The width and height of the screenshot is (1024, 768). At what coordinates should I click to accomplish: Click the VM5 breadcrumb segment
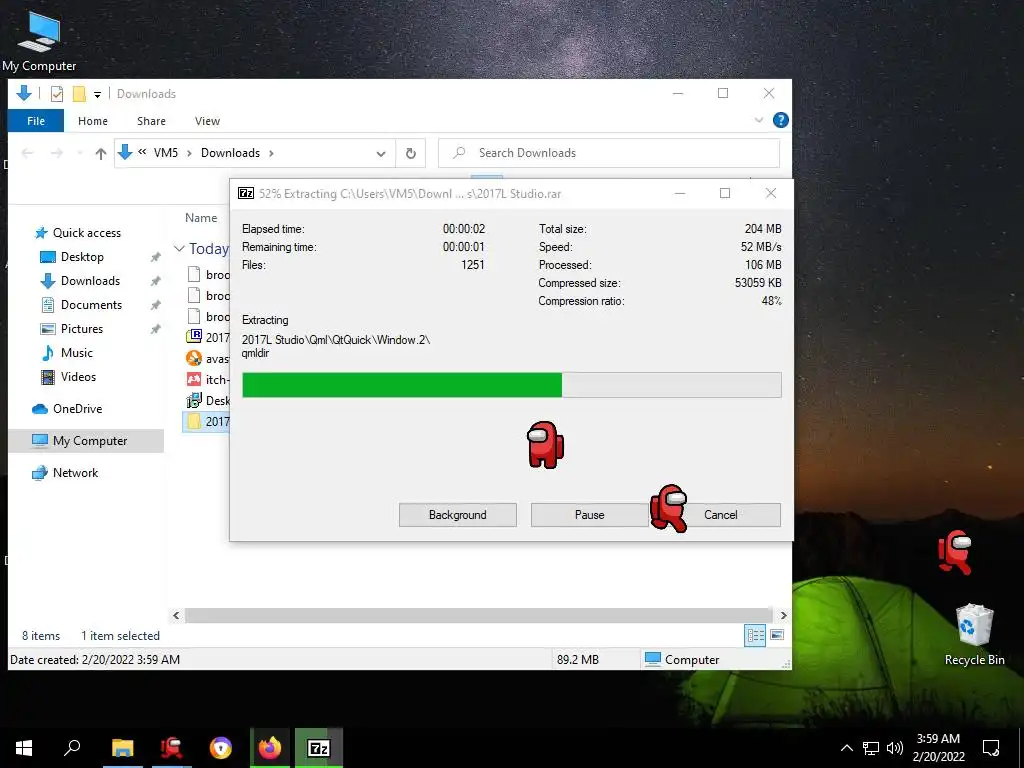point(166,153)
